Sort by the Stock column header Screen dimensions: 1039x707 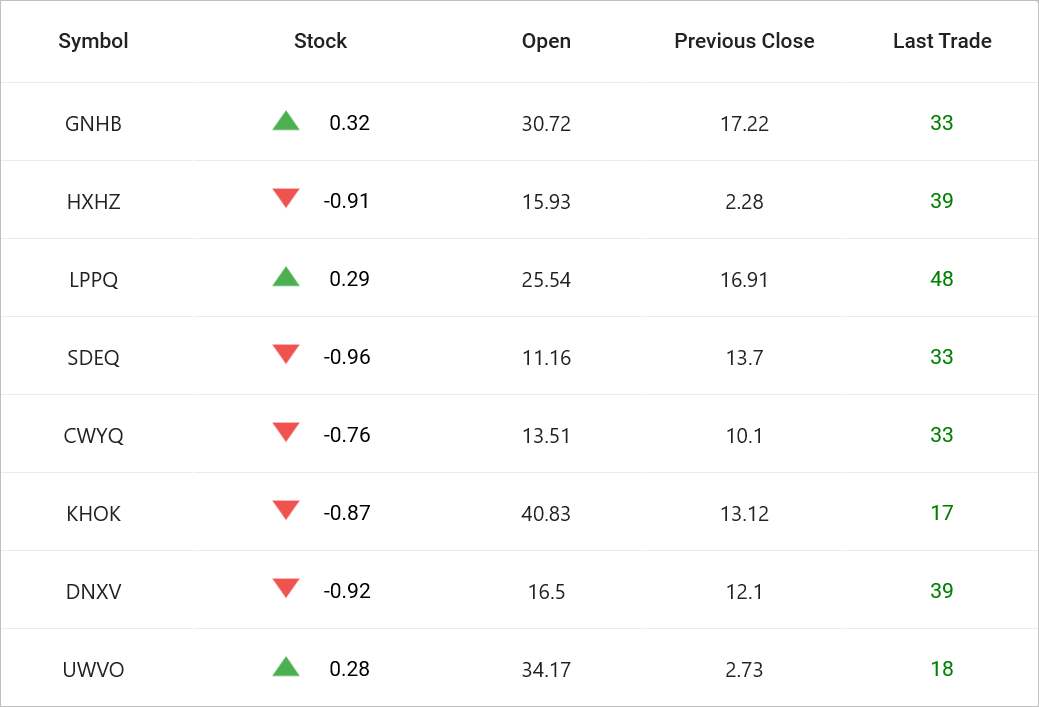[x=320, y=41]
